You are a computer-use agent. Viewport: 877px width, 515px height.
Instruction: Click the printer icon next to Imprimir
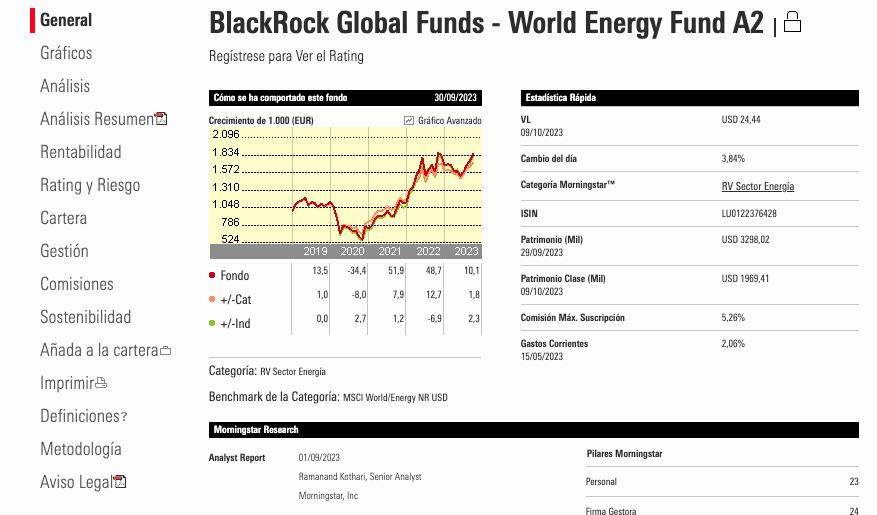tap(101, 383)
